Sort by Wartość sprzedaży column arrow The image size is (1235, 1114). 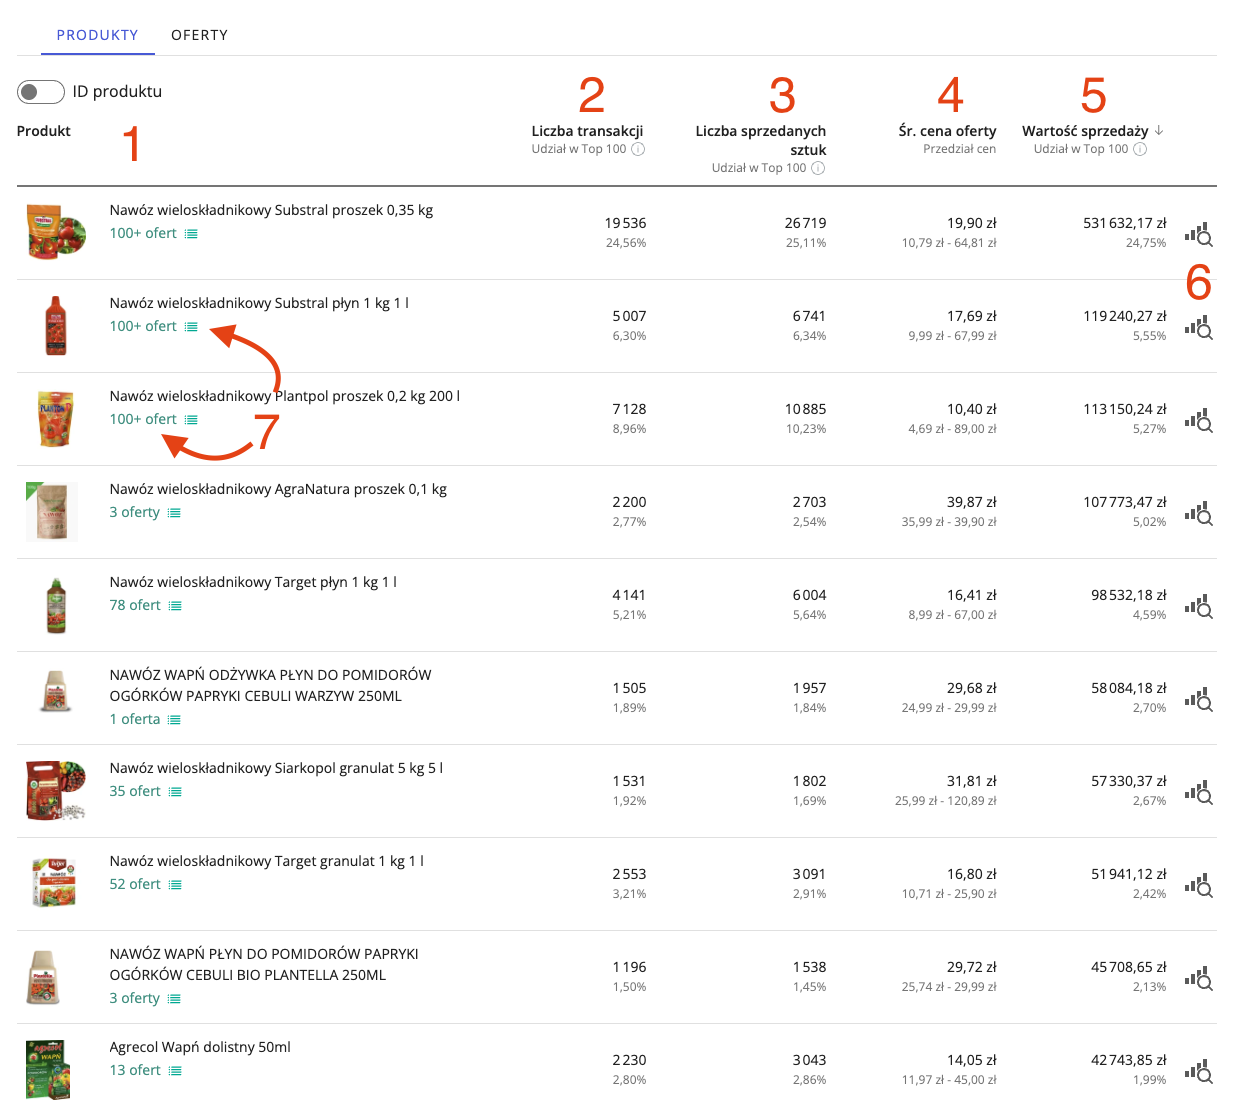click(x=1159, y=131)
